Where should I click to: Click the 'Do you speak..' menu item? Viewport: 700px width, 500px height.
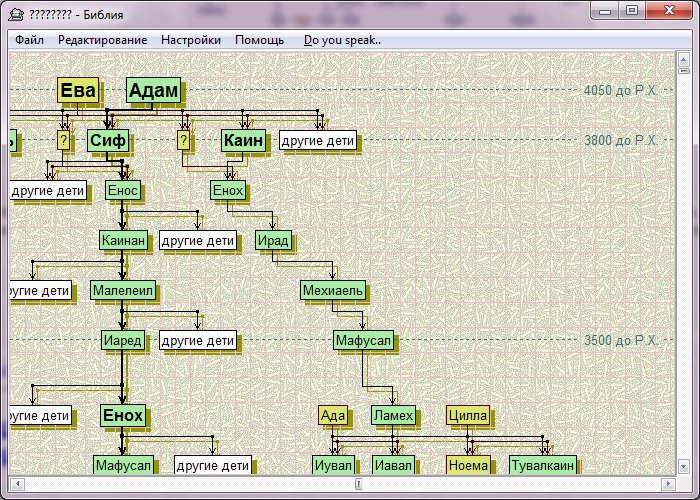pyautogui.click(x=342, y=40)
